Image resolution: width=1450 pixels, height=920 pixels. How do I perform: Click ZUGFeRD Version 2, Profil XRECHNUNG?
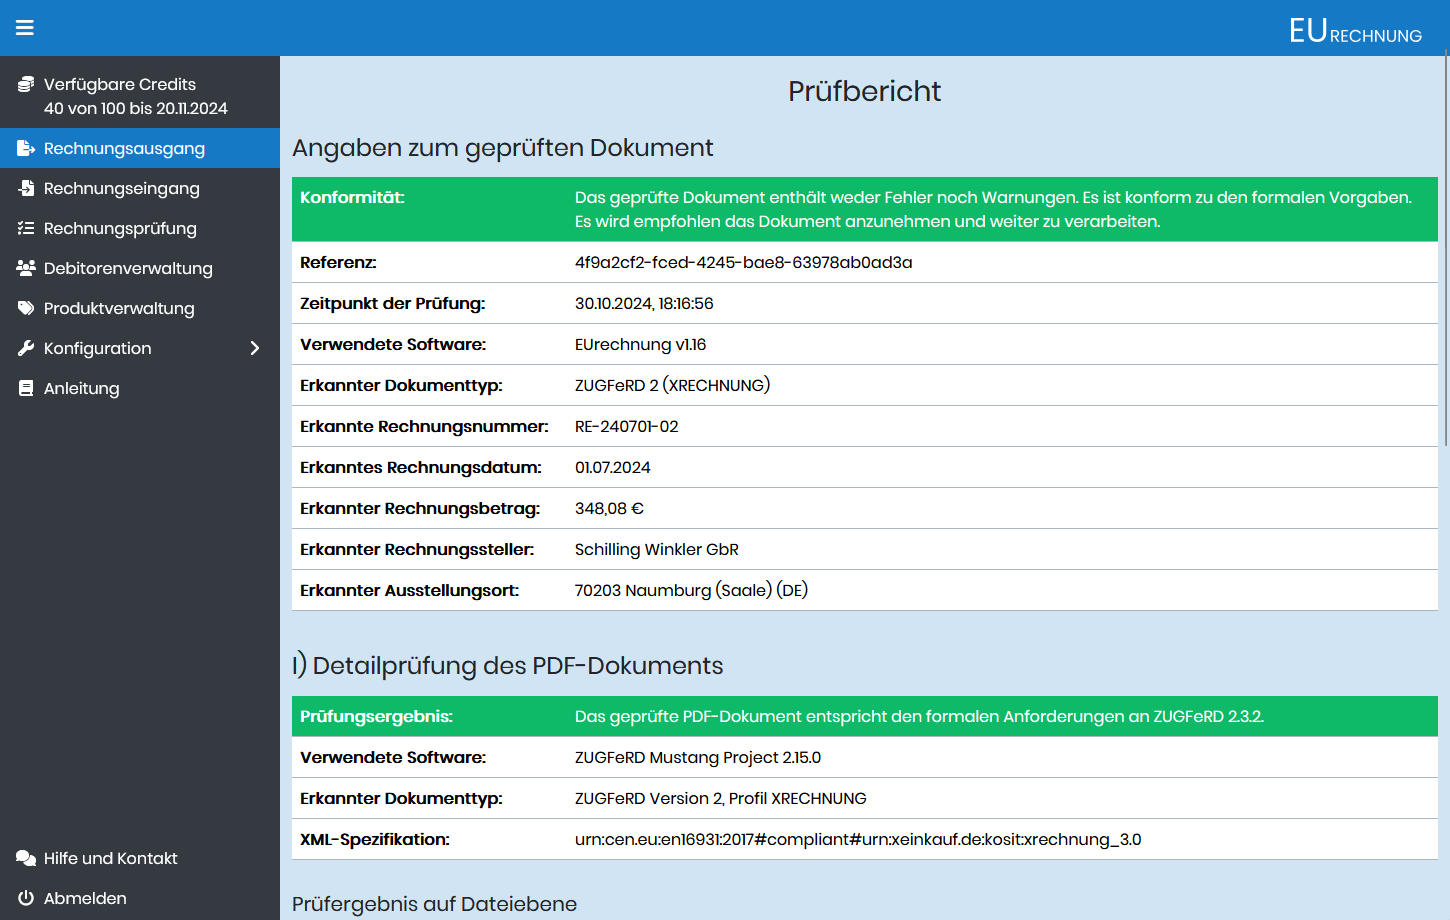coord(720,798)
